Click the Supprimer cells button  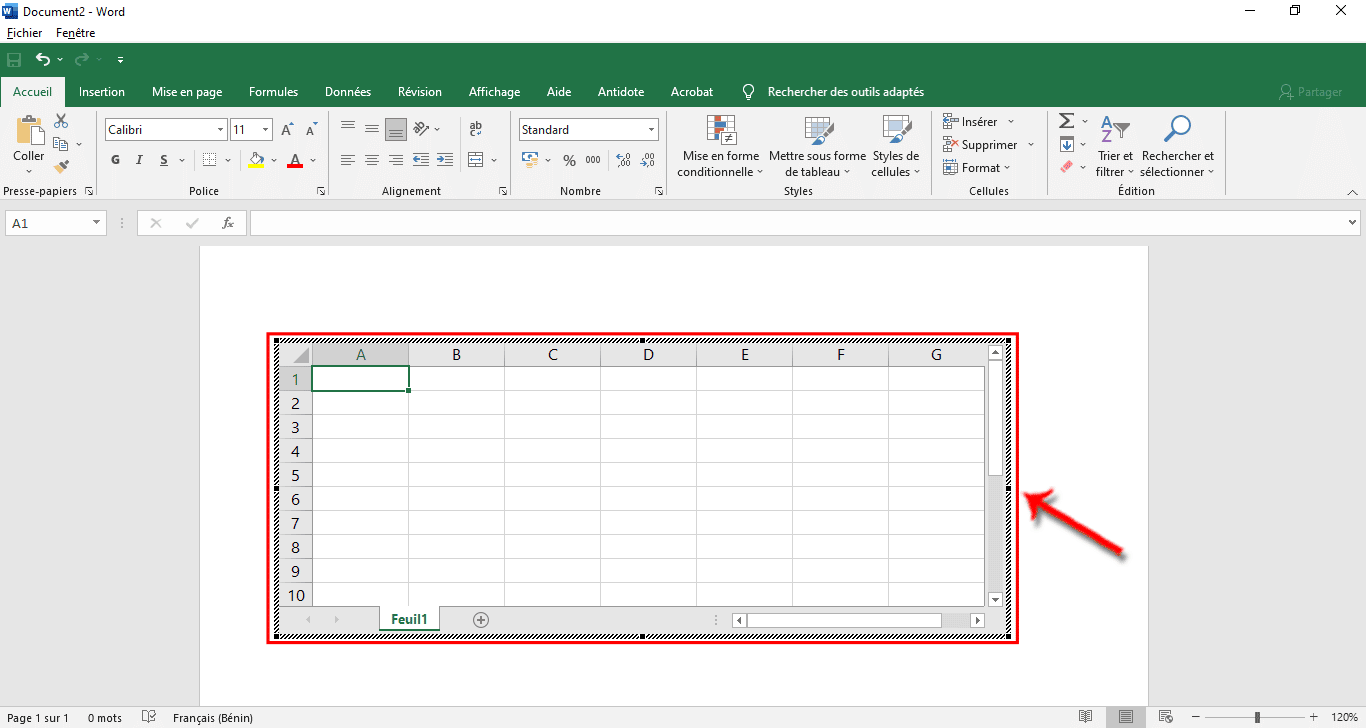[x=989, y=145]
